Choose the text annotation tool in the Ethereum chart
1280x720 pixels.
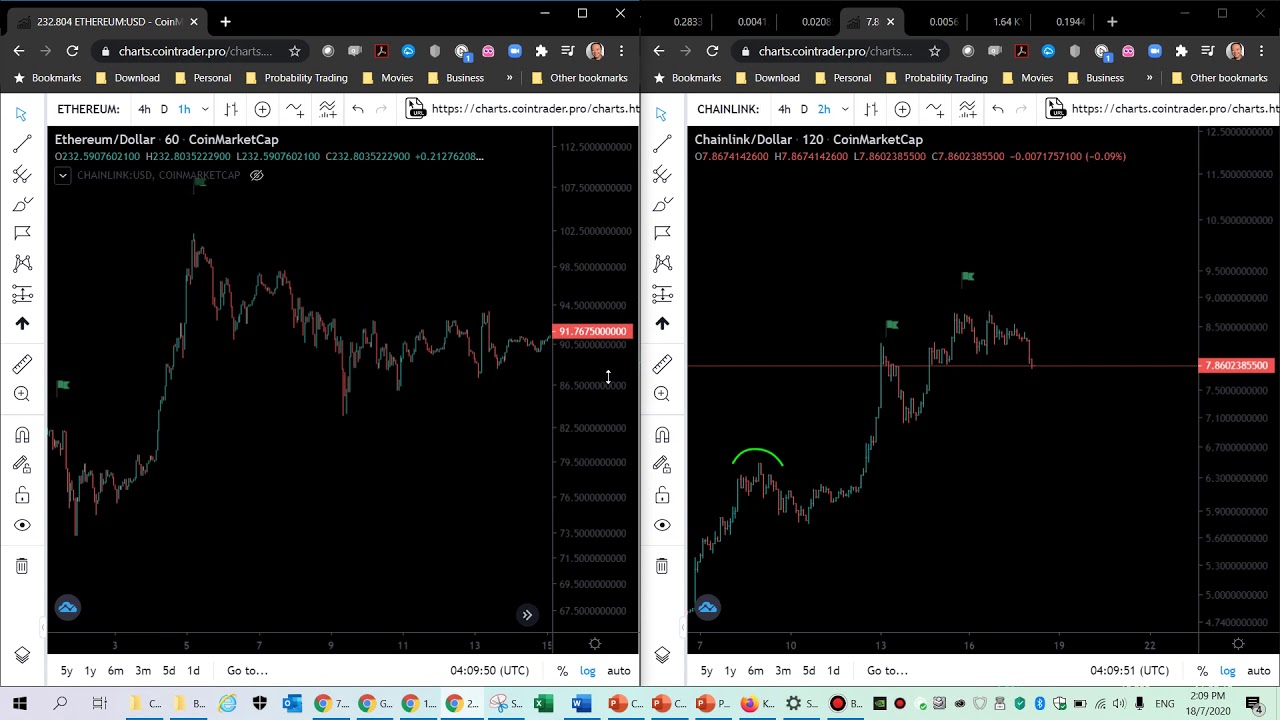click(22, 233)
